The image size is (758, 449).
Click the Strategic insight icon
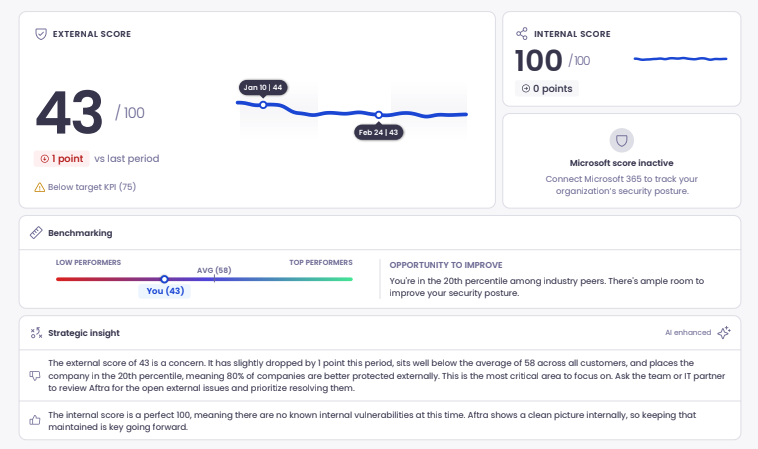coord(36,332)
